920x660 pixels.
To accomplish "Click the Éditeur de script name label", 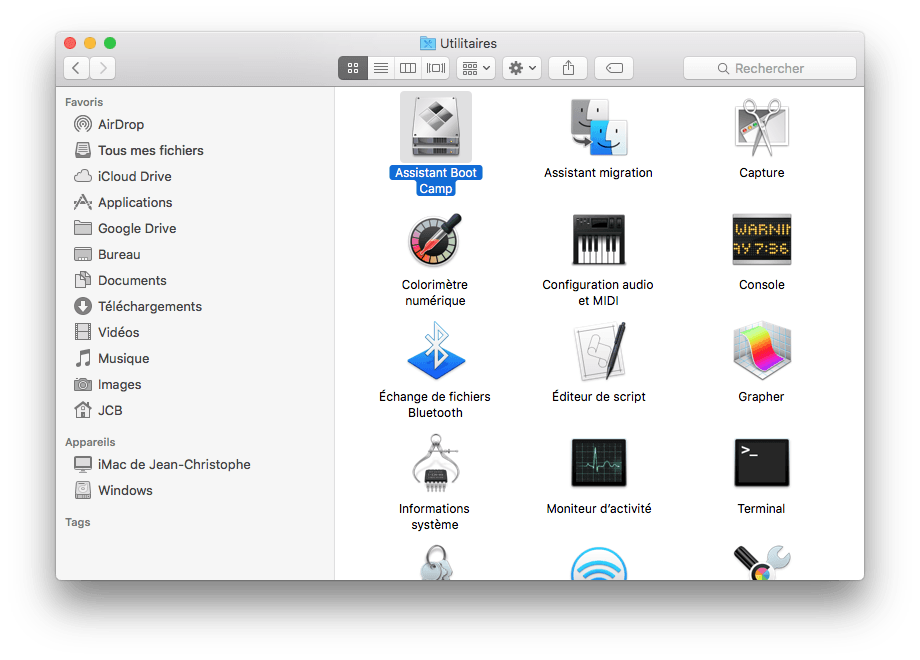I will (598, 397).
